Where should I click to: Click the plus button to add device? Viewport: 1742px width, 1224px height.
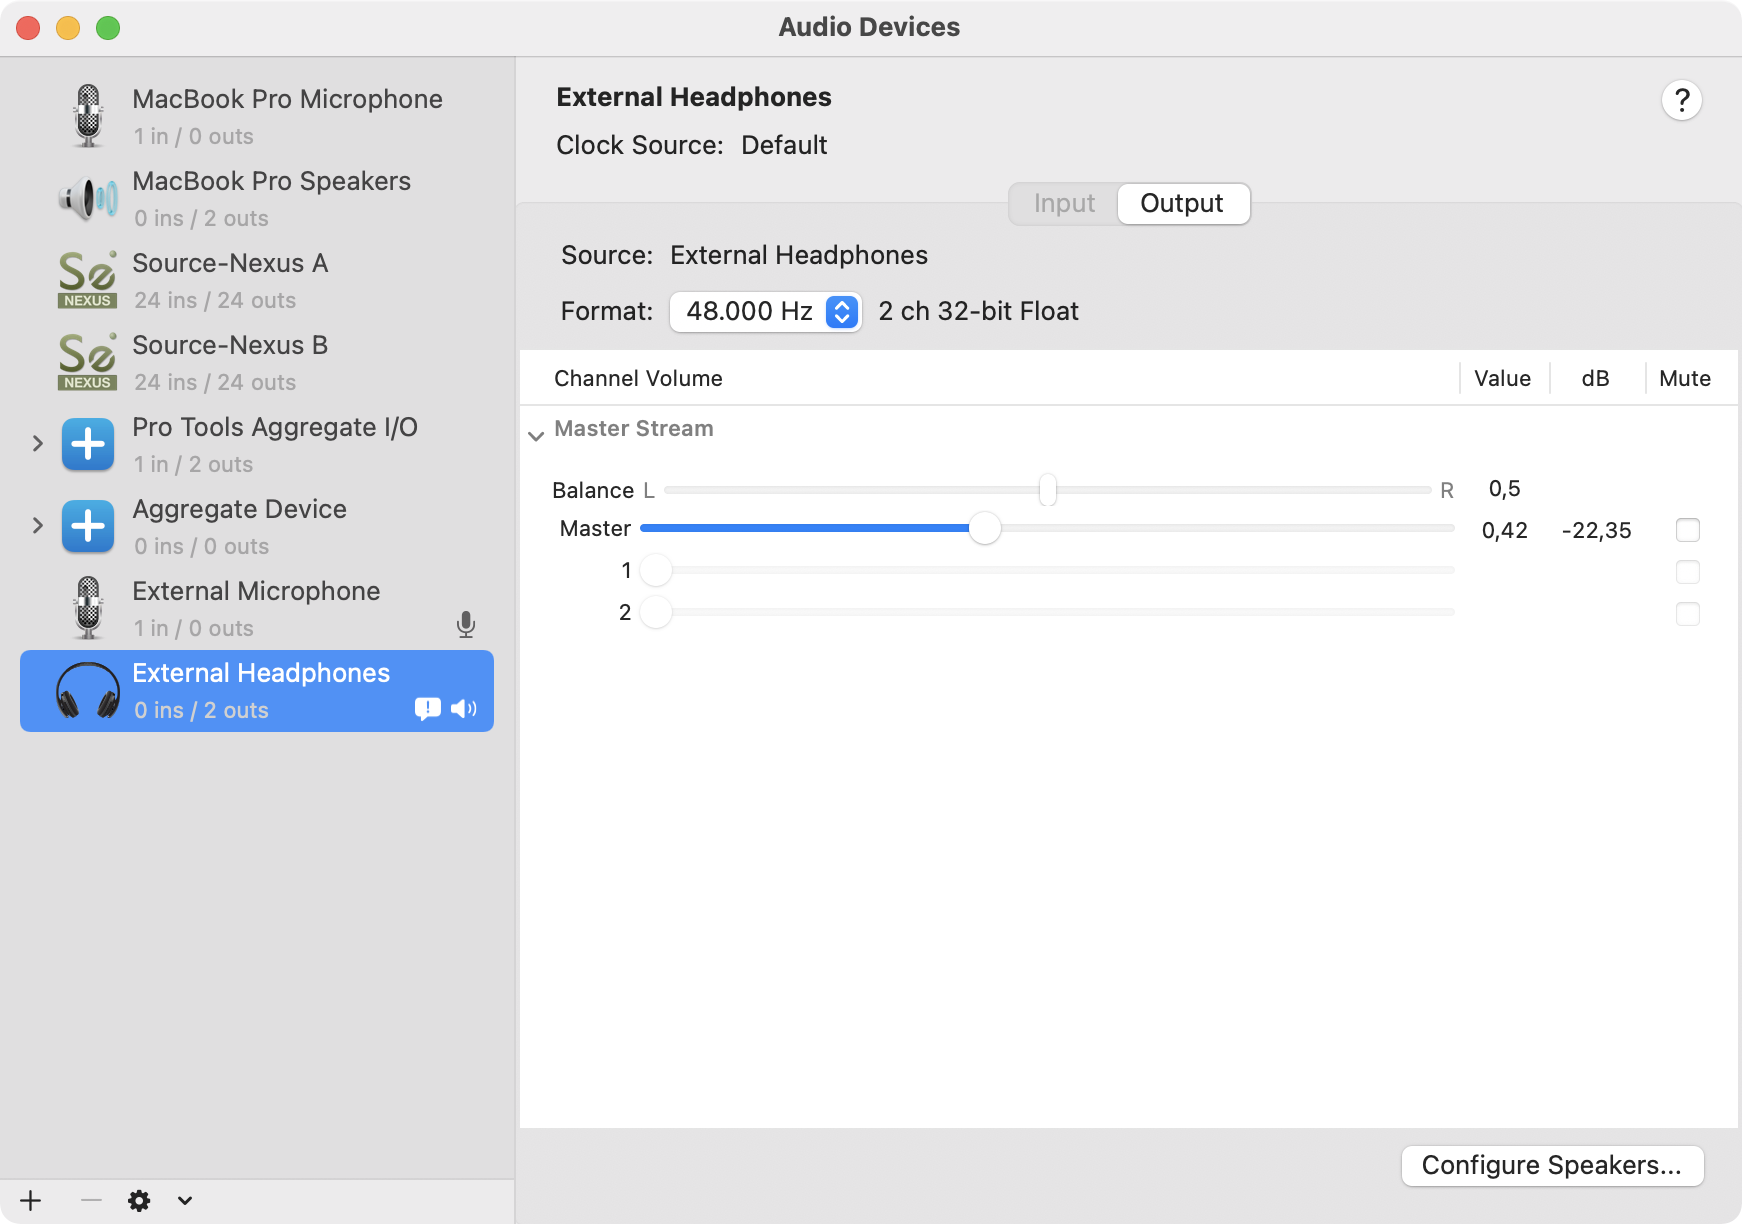[x=31, y=1200]
